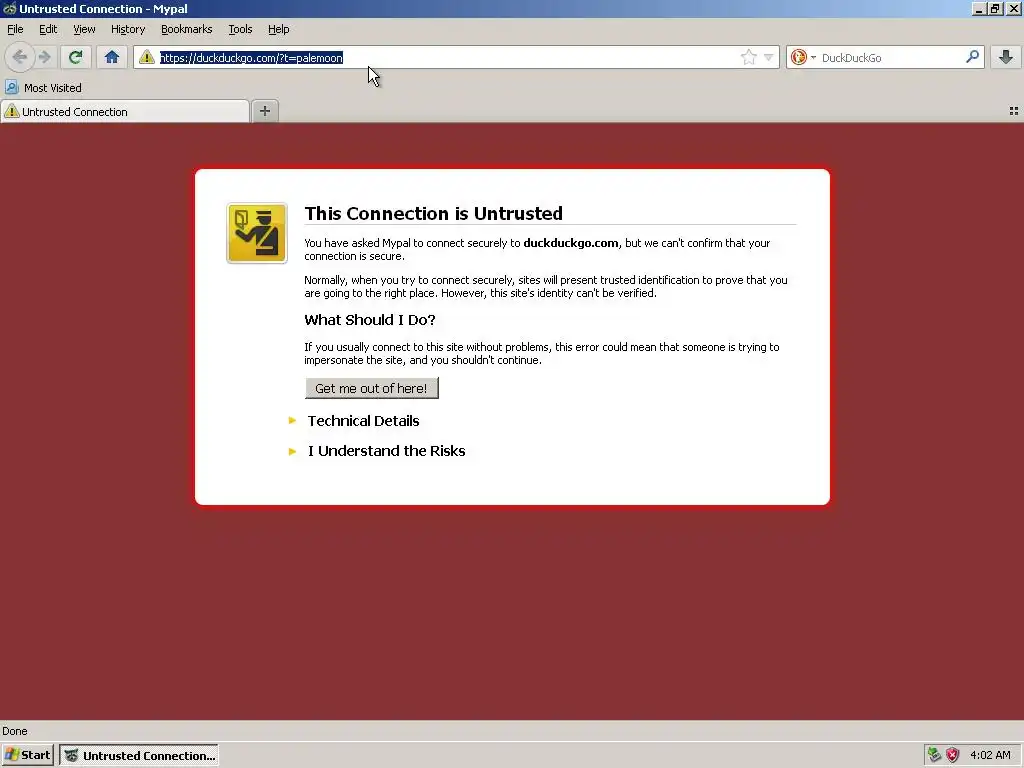1024x768 pixels.
Task: Click the magnifying glass search icon
Action: pos(972,57)
